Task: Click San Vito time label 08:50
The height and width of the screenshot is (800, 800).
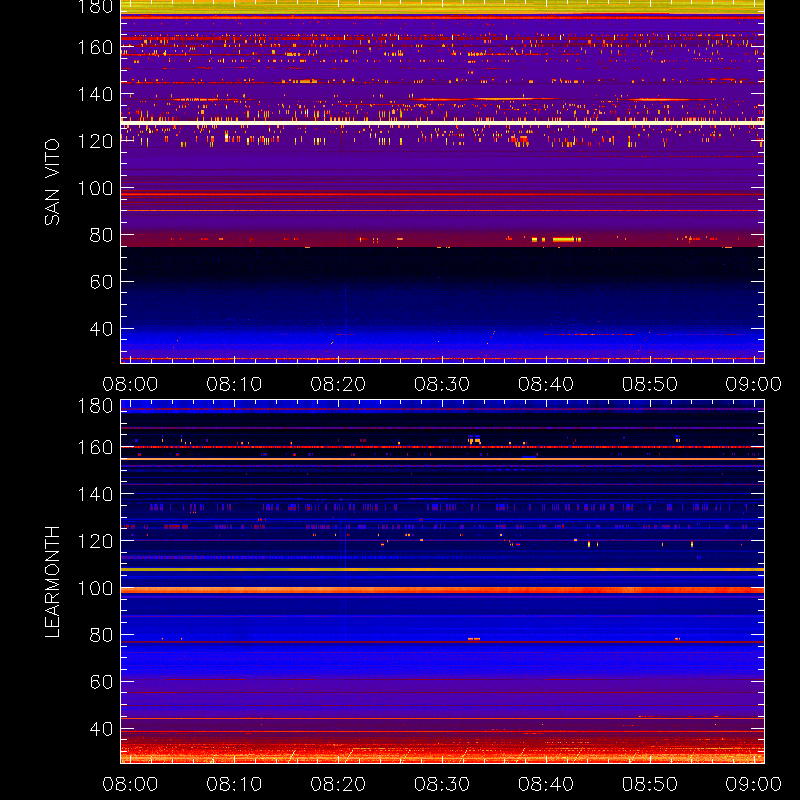Action: point(649,384)
